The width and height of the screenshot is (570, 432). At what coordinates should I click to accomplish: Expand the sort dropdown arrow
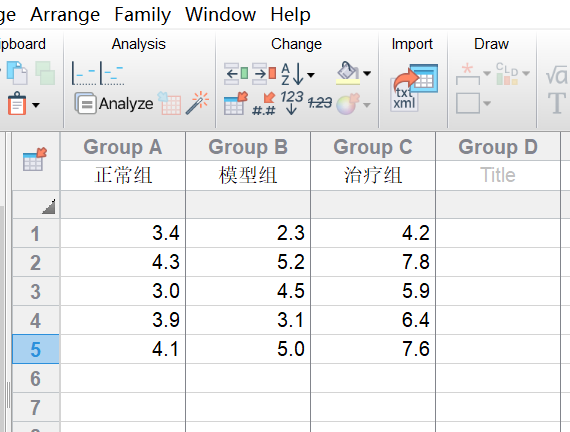click(311, 75)
